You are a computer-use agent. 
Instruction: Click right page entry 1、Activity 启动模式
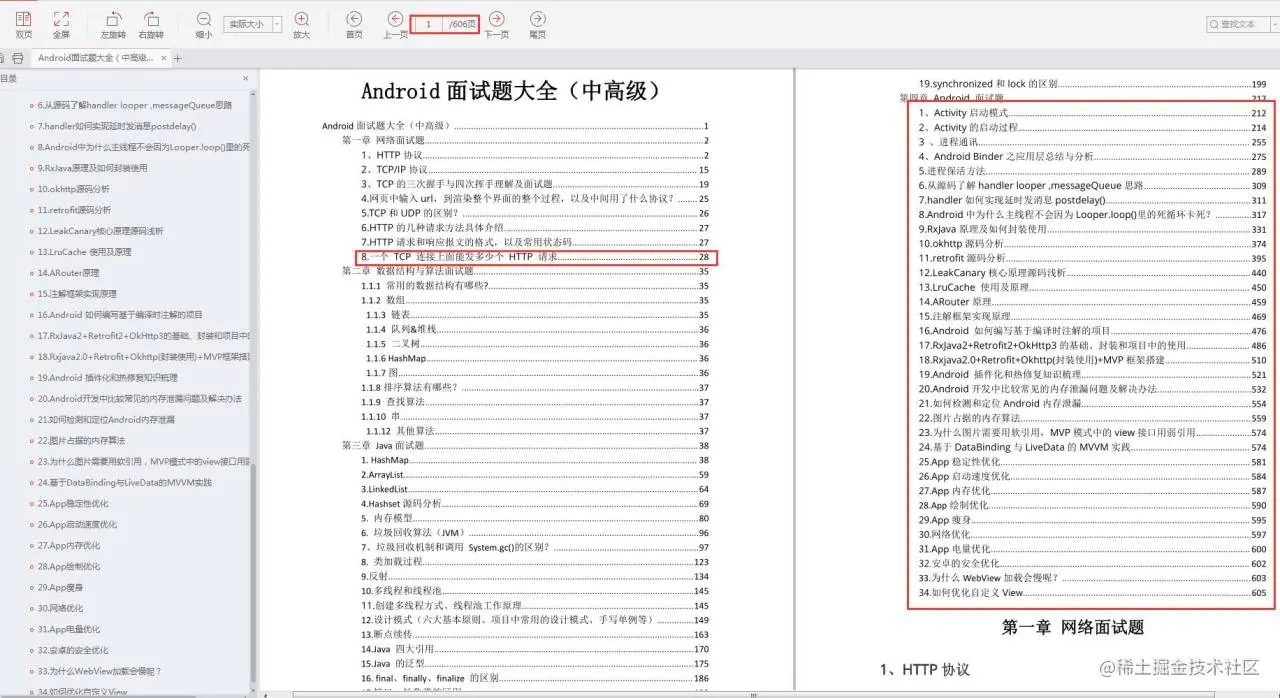click(1093, 113)
